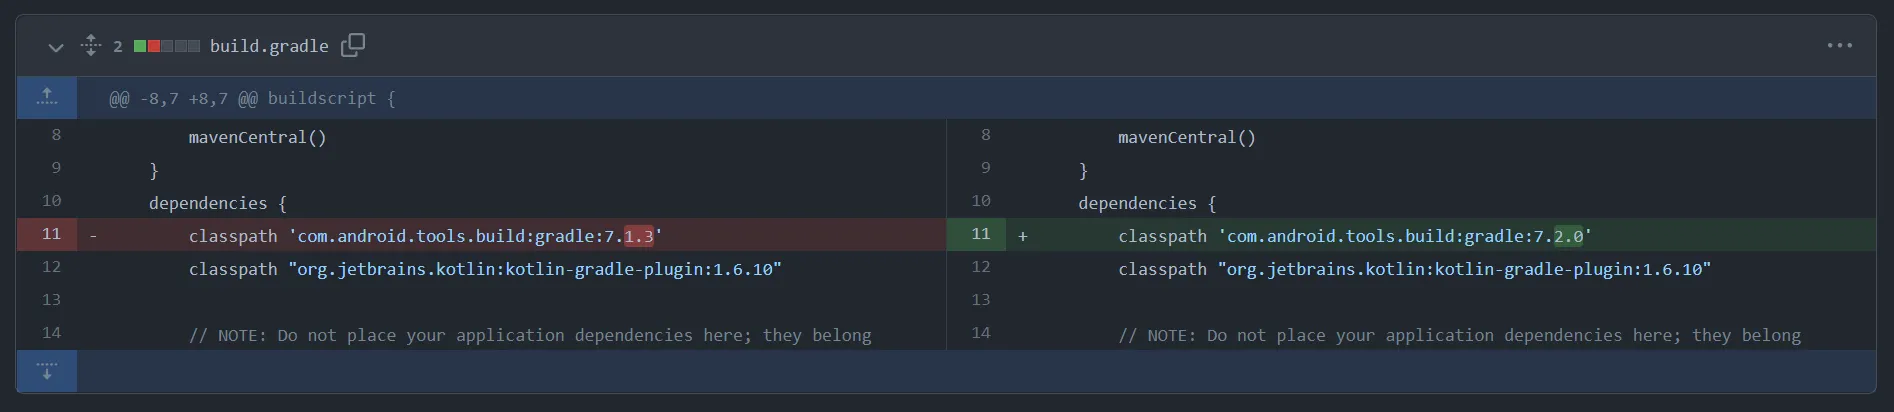Click line number 8 in left pane
The image size is (1894, 412).
pos(56,135)
